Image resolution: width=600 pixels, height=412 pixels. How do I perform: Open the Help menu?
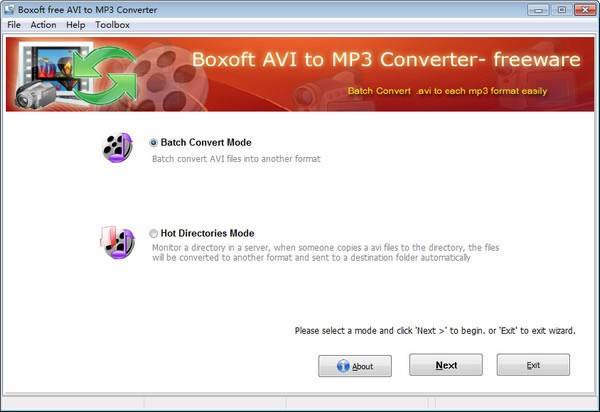(x=75, y=25)
